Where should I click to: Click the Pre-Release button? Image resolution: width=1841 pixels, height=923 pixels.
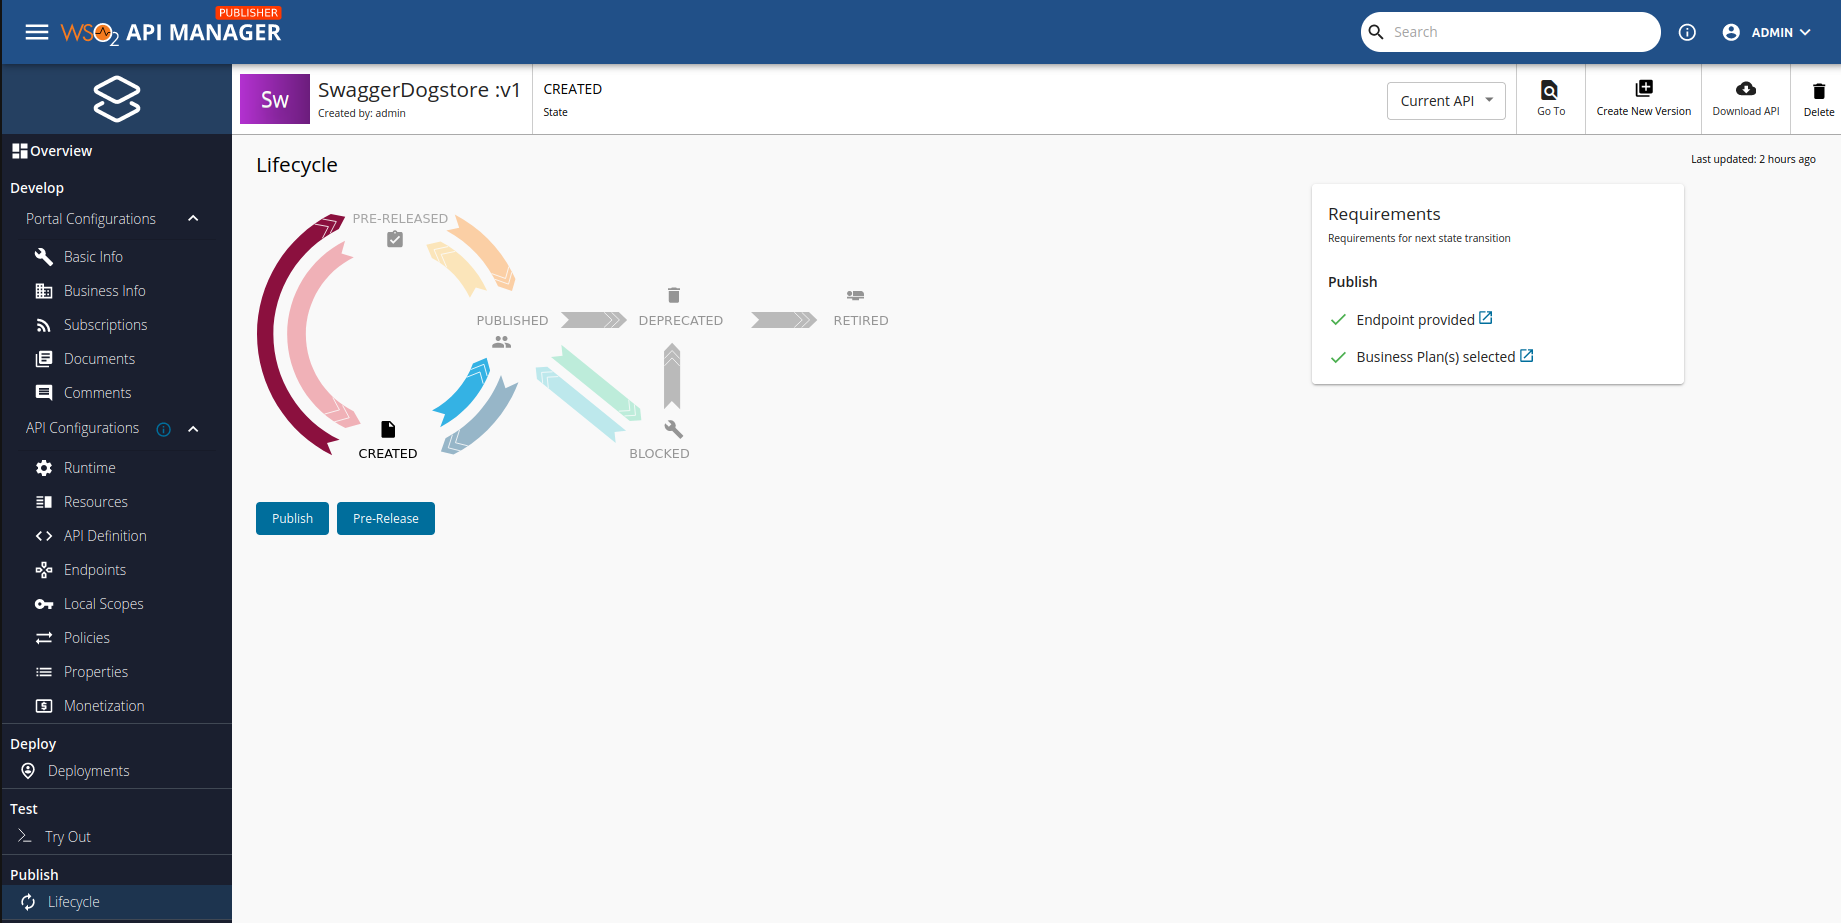coord(386,518)
